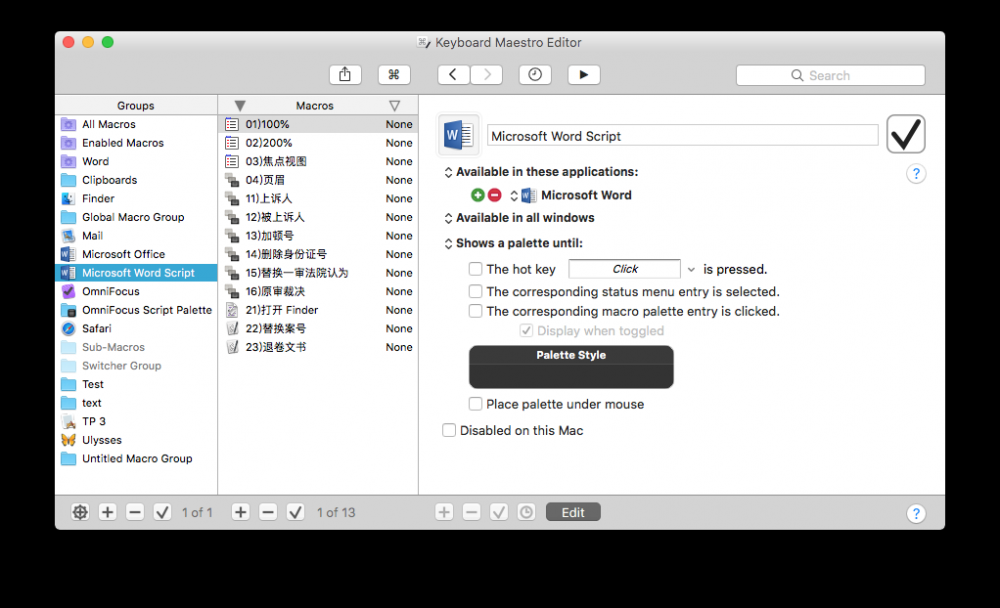The width and height of the screenshot is (1000, 608).
Task: Add an application with the green plus icon
Action: click(x=477, y=195)
